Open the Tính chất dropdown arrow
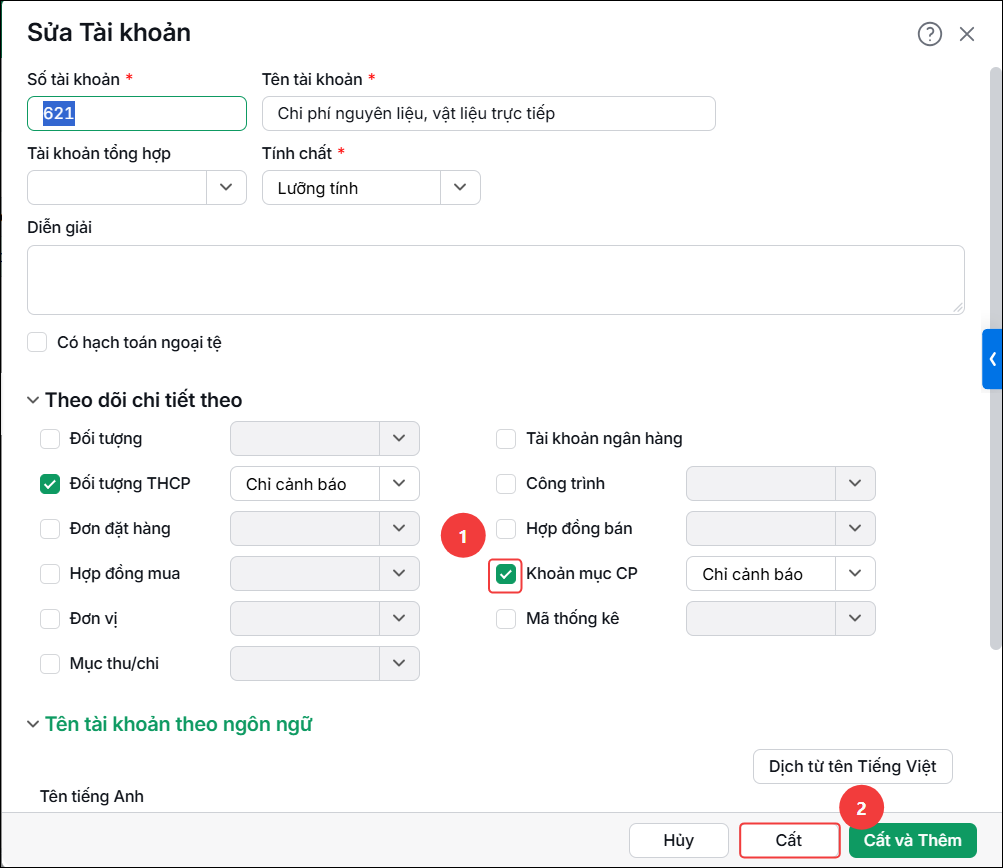This screenshot has height=868, width=1003. (460, 187)
